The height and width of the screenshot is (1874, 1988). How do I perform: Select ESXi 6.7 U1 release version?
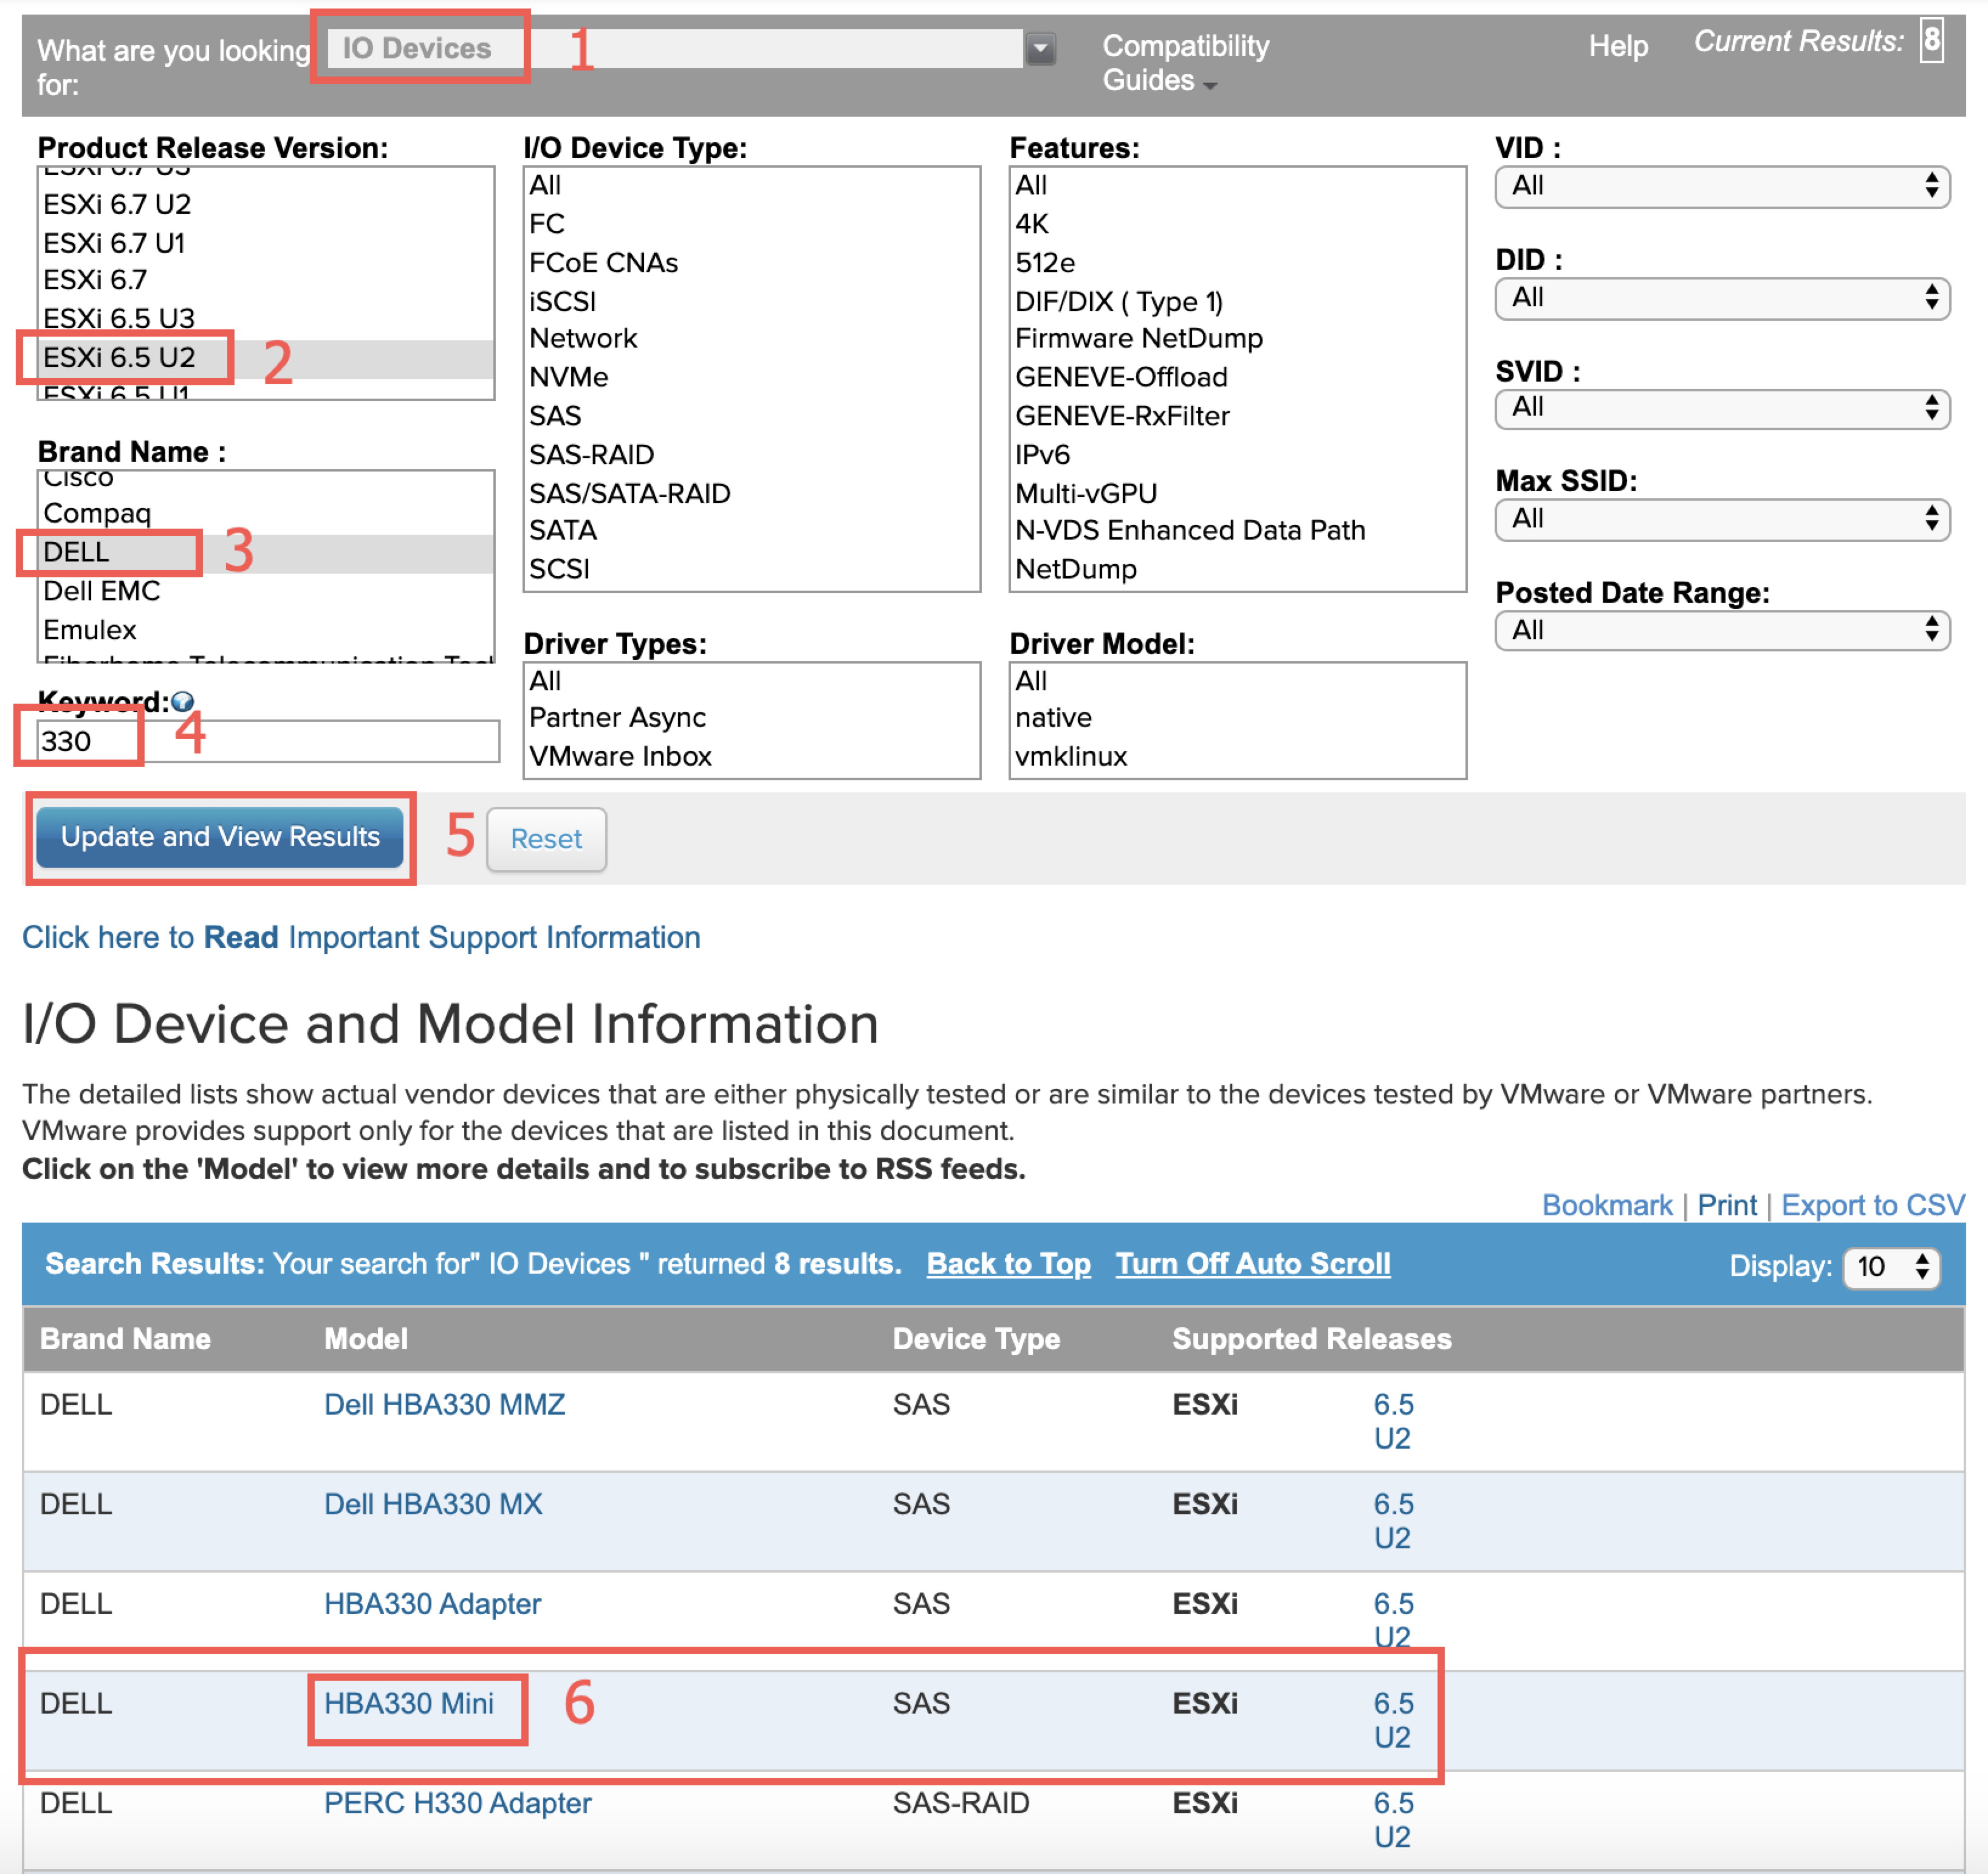pyautogui.click(x=266, y=243)
